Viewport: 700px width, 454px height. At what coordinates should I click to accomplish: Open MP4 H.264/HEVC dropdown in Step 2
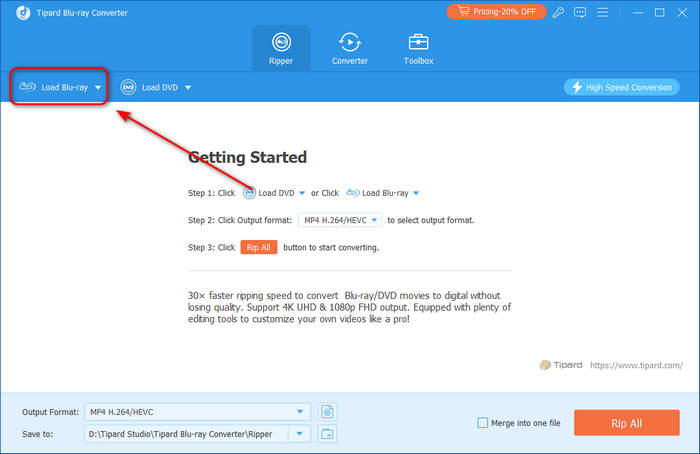tap(340, 220)
